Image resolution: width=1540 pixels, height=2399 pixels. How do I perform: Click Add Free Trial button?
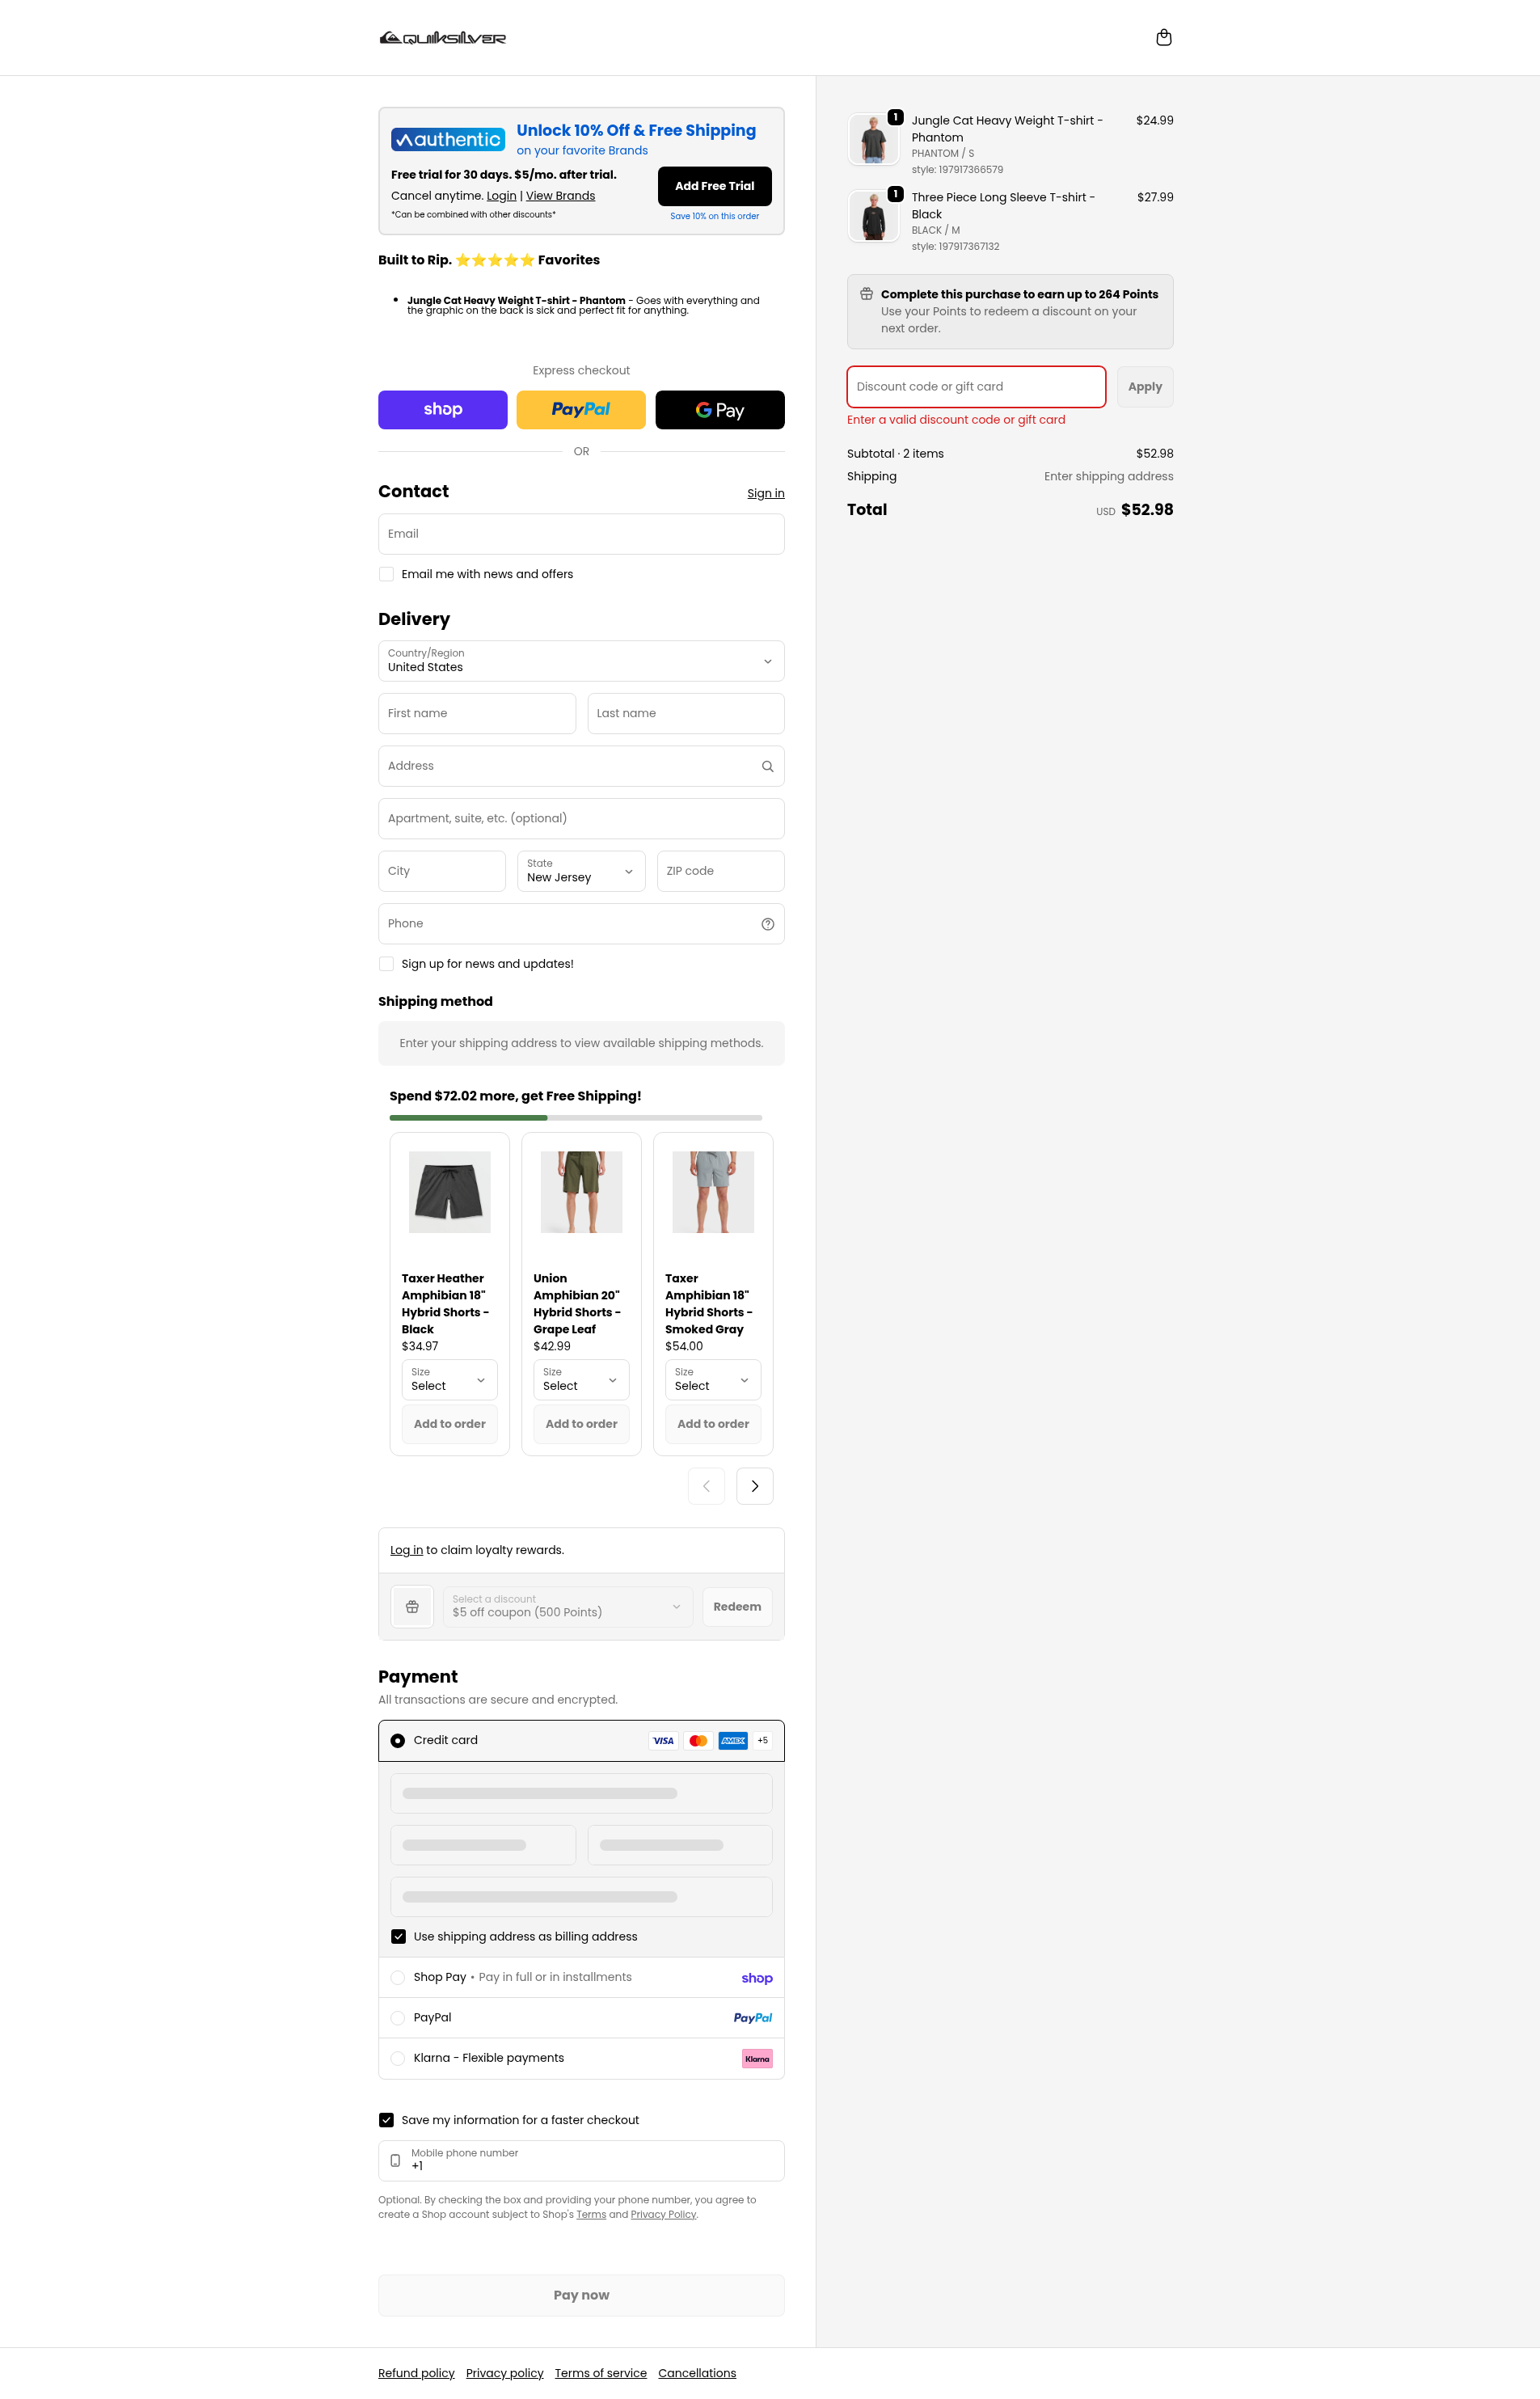pyautogui.click(x=714, y=186)
